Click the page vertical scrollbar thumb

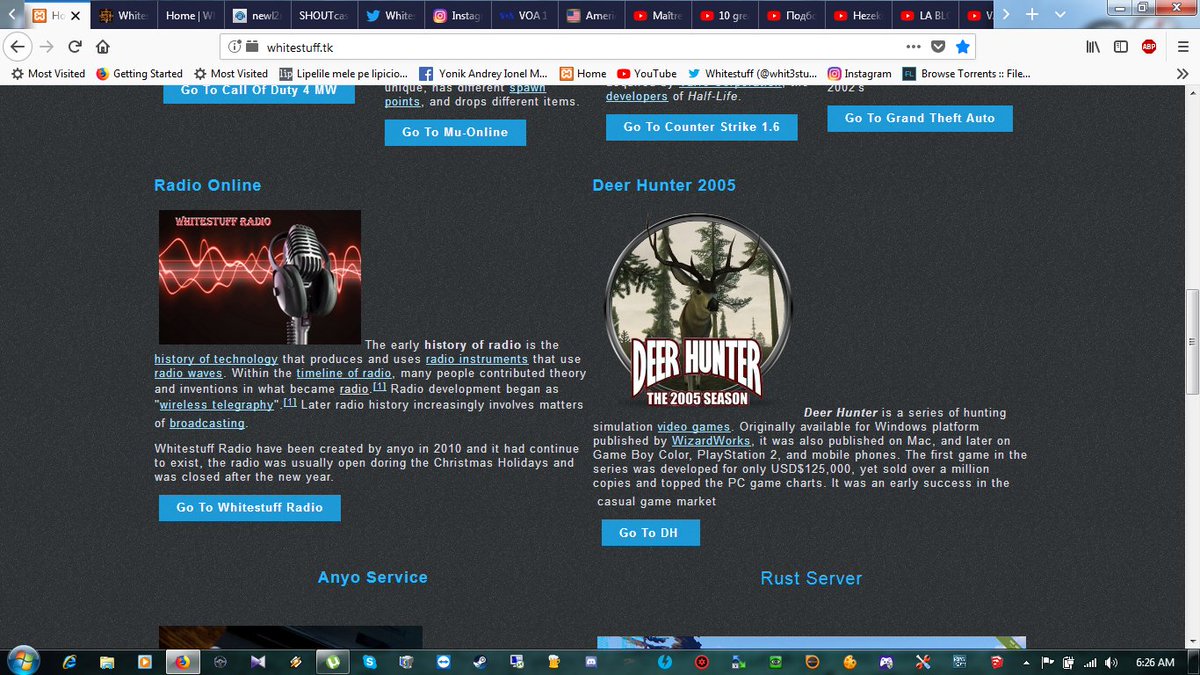coord(1191,343)
